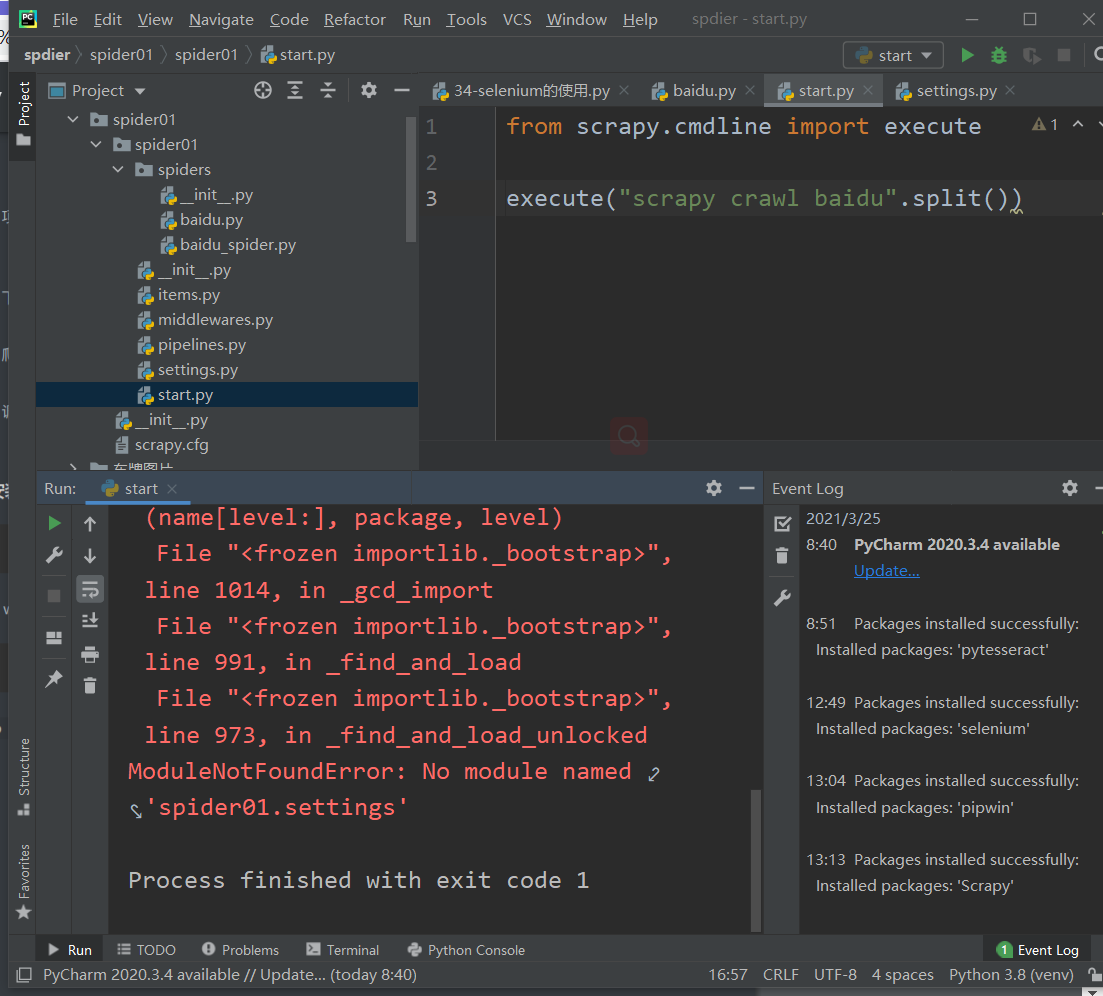Screen dimensions: 1103x996
Task: Open the Project panel gear options
Action: (x=369, y=90)
